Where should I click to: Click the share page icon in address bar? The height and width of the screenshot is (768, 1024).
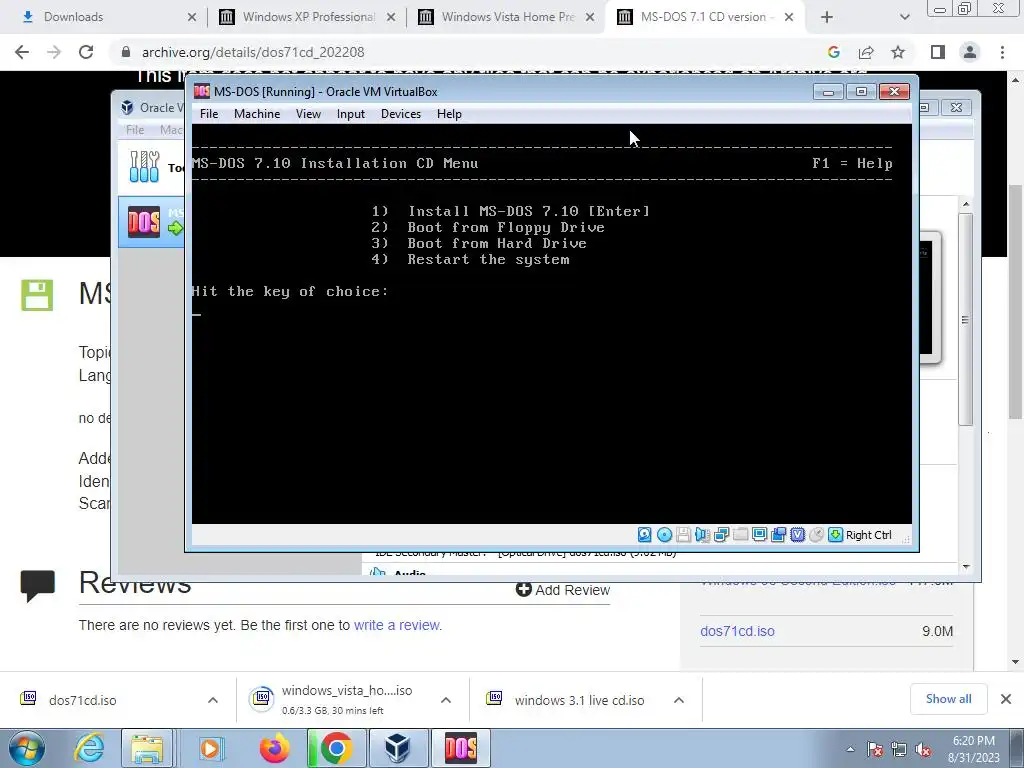866,52
